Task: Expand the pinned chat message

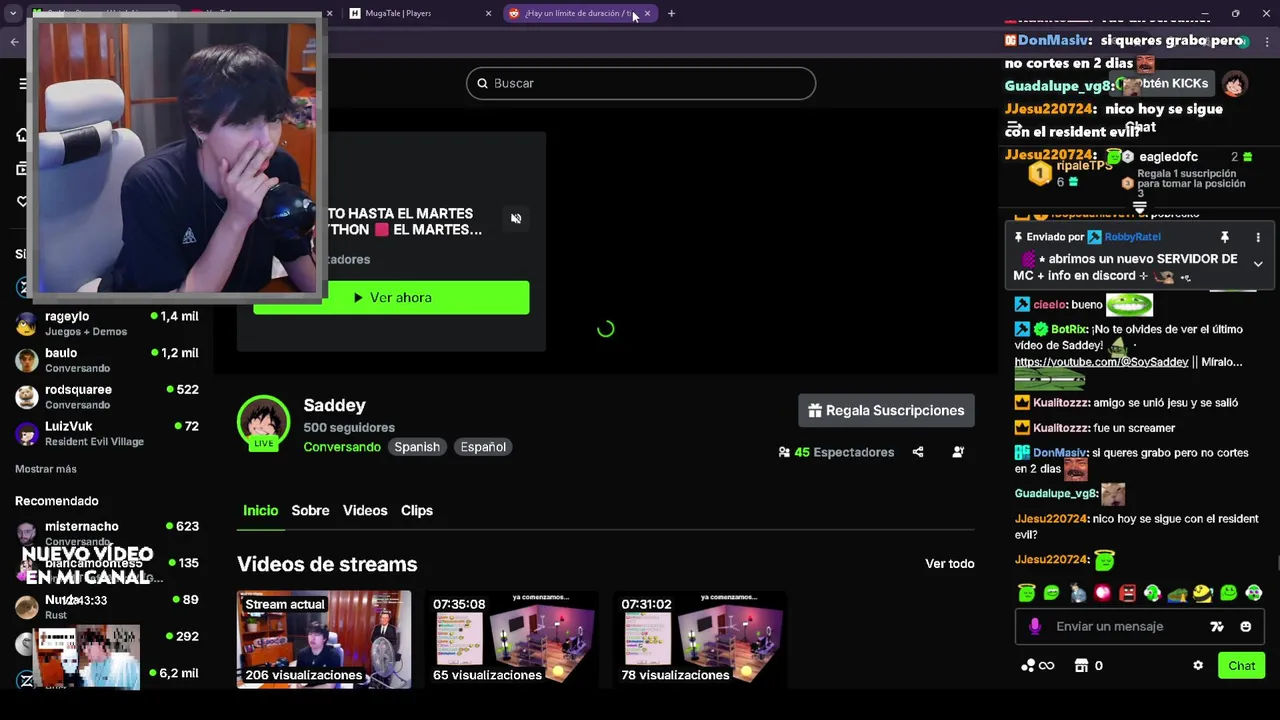Action: 1258,264
